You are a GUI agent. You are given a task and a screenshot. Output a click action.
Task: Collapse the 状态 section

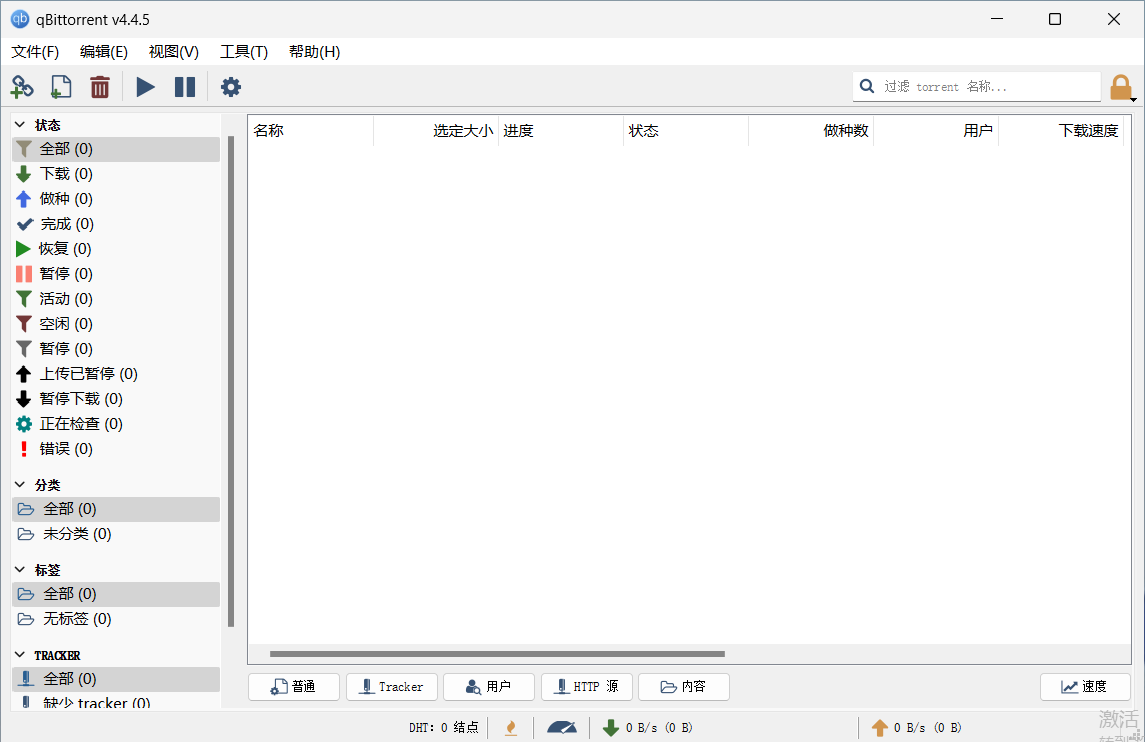point(20,125)
